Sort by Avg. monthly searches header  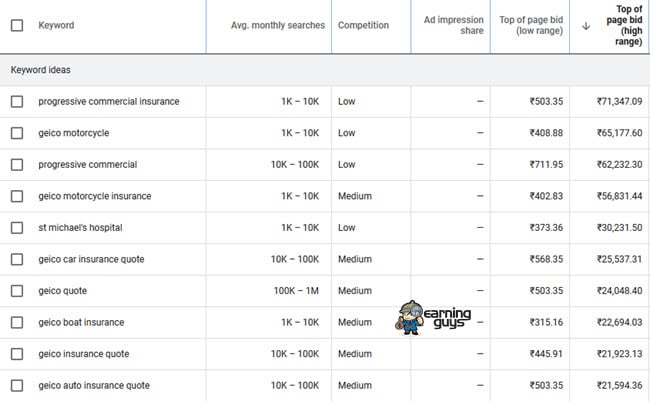pos(278,25)
